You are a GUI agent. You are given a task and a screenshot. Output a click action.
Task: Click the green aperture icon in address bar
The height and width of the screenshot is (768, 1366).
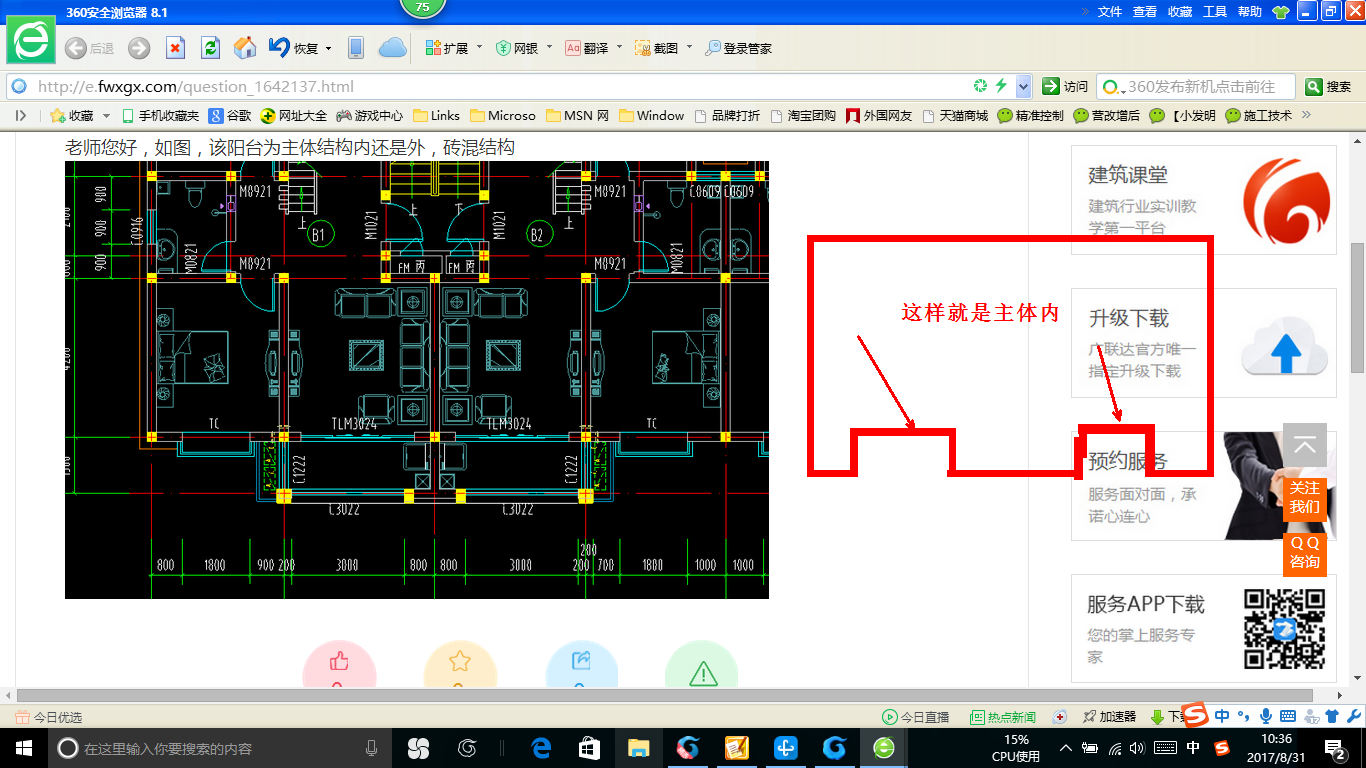981,86
